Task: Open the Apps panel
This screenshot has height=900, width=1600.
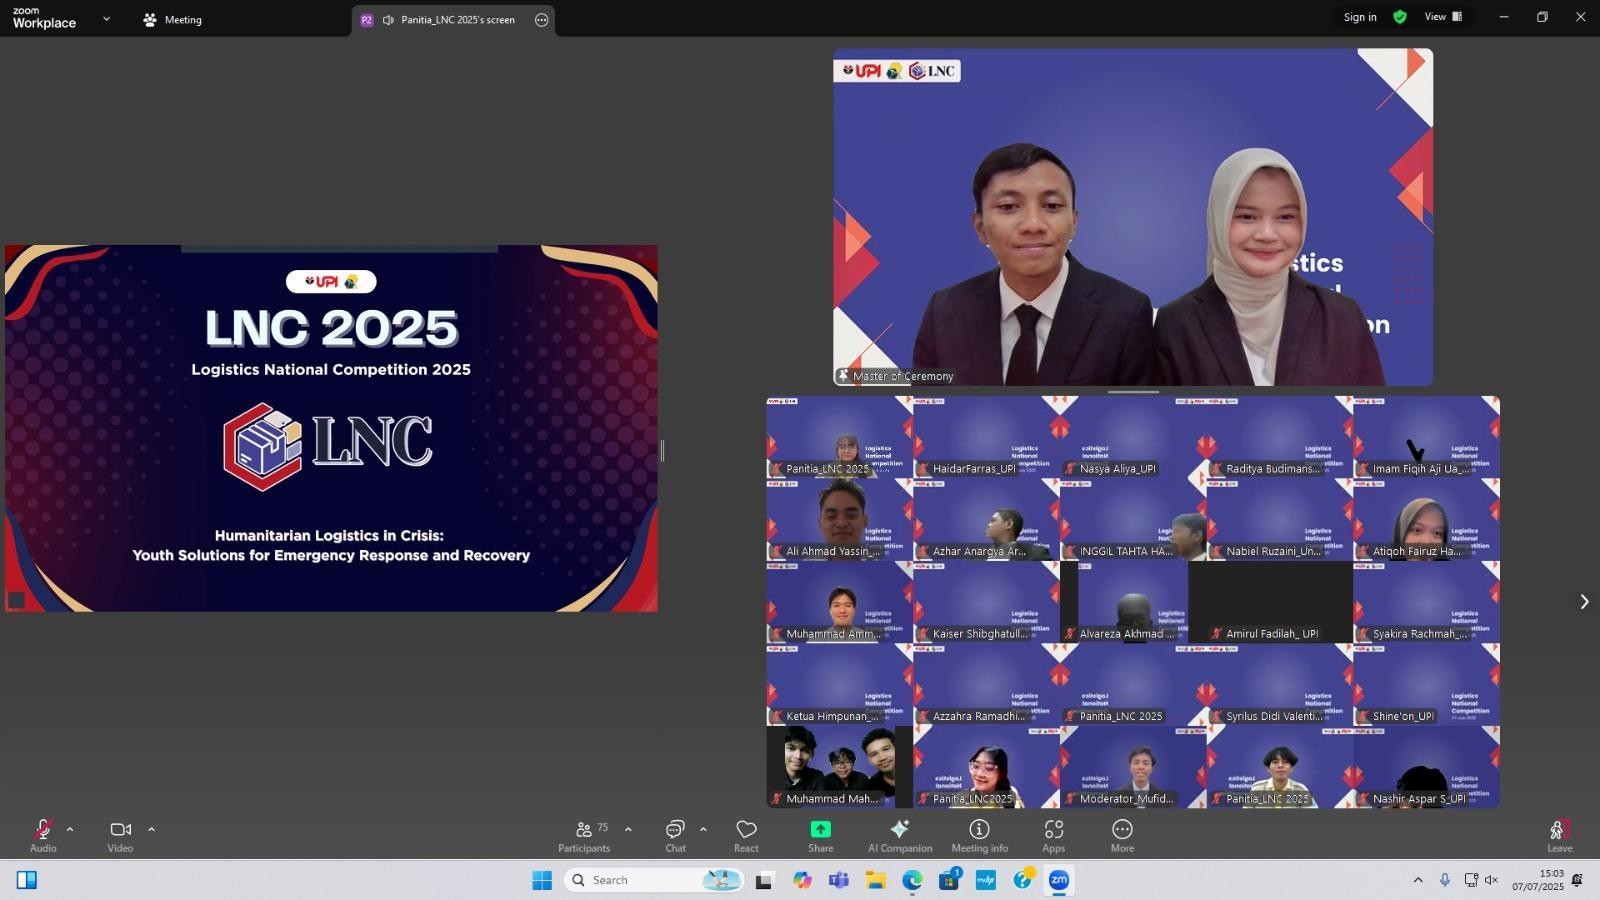Action: tap(1054, 836)
